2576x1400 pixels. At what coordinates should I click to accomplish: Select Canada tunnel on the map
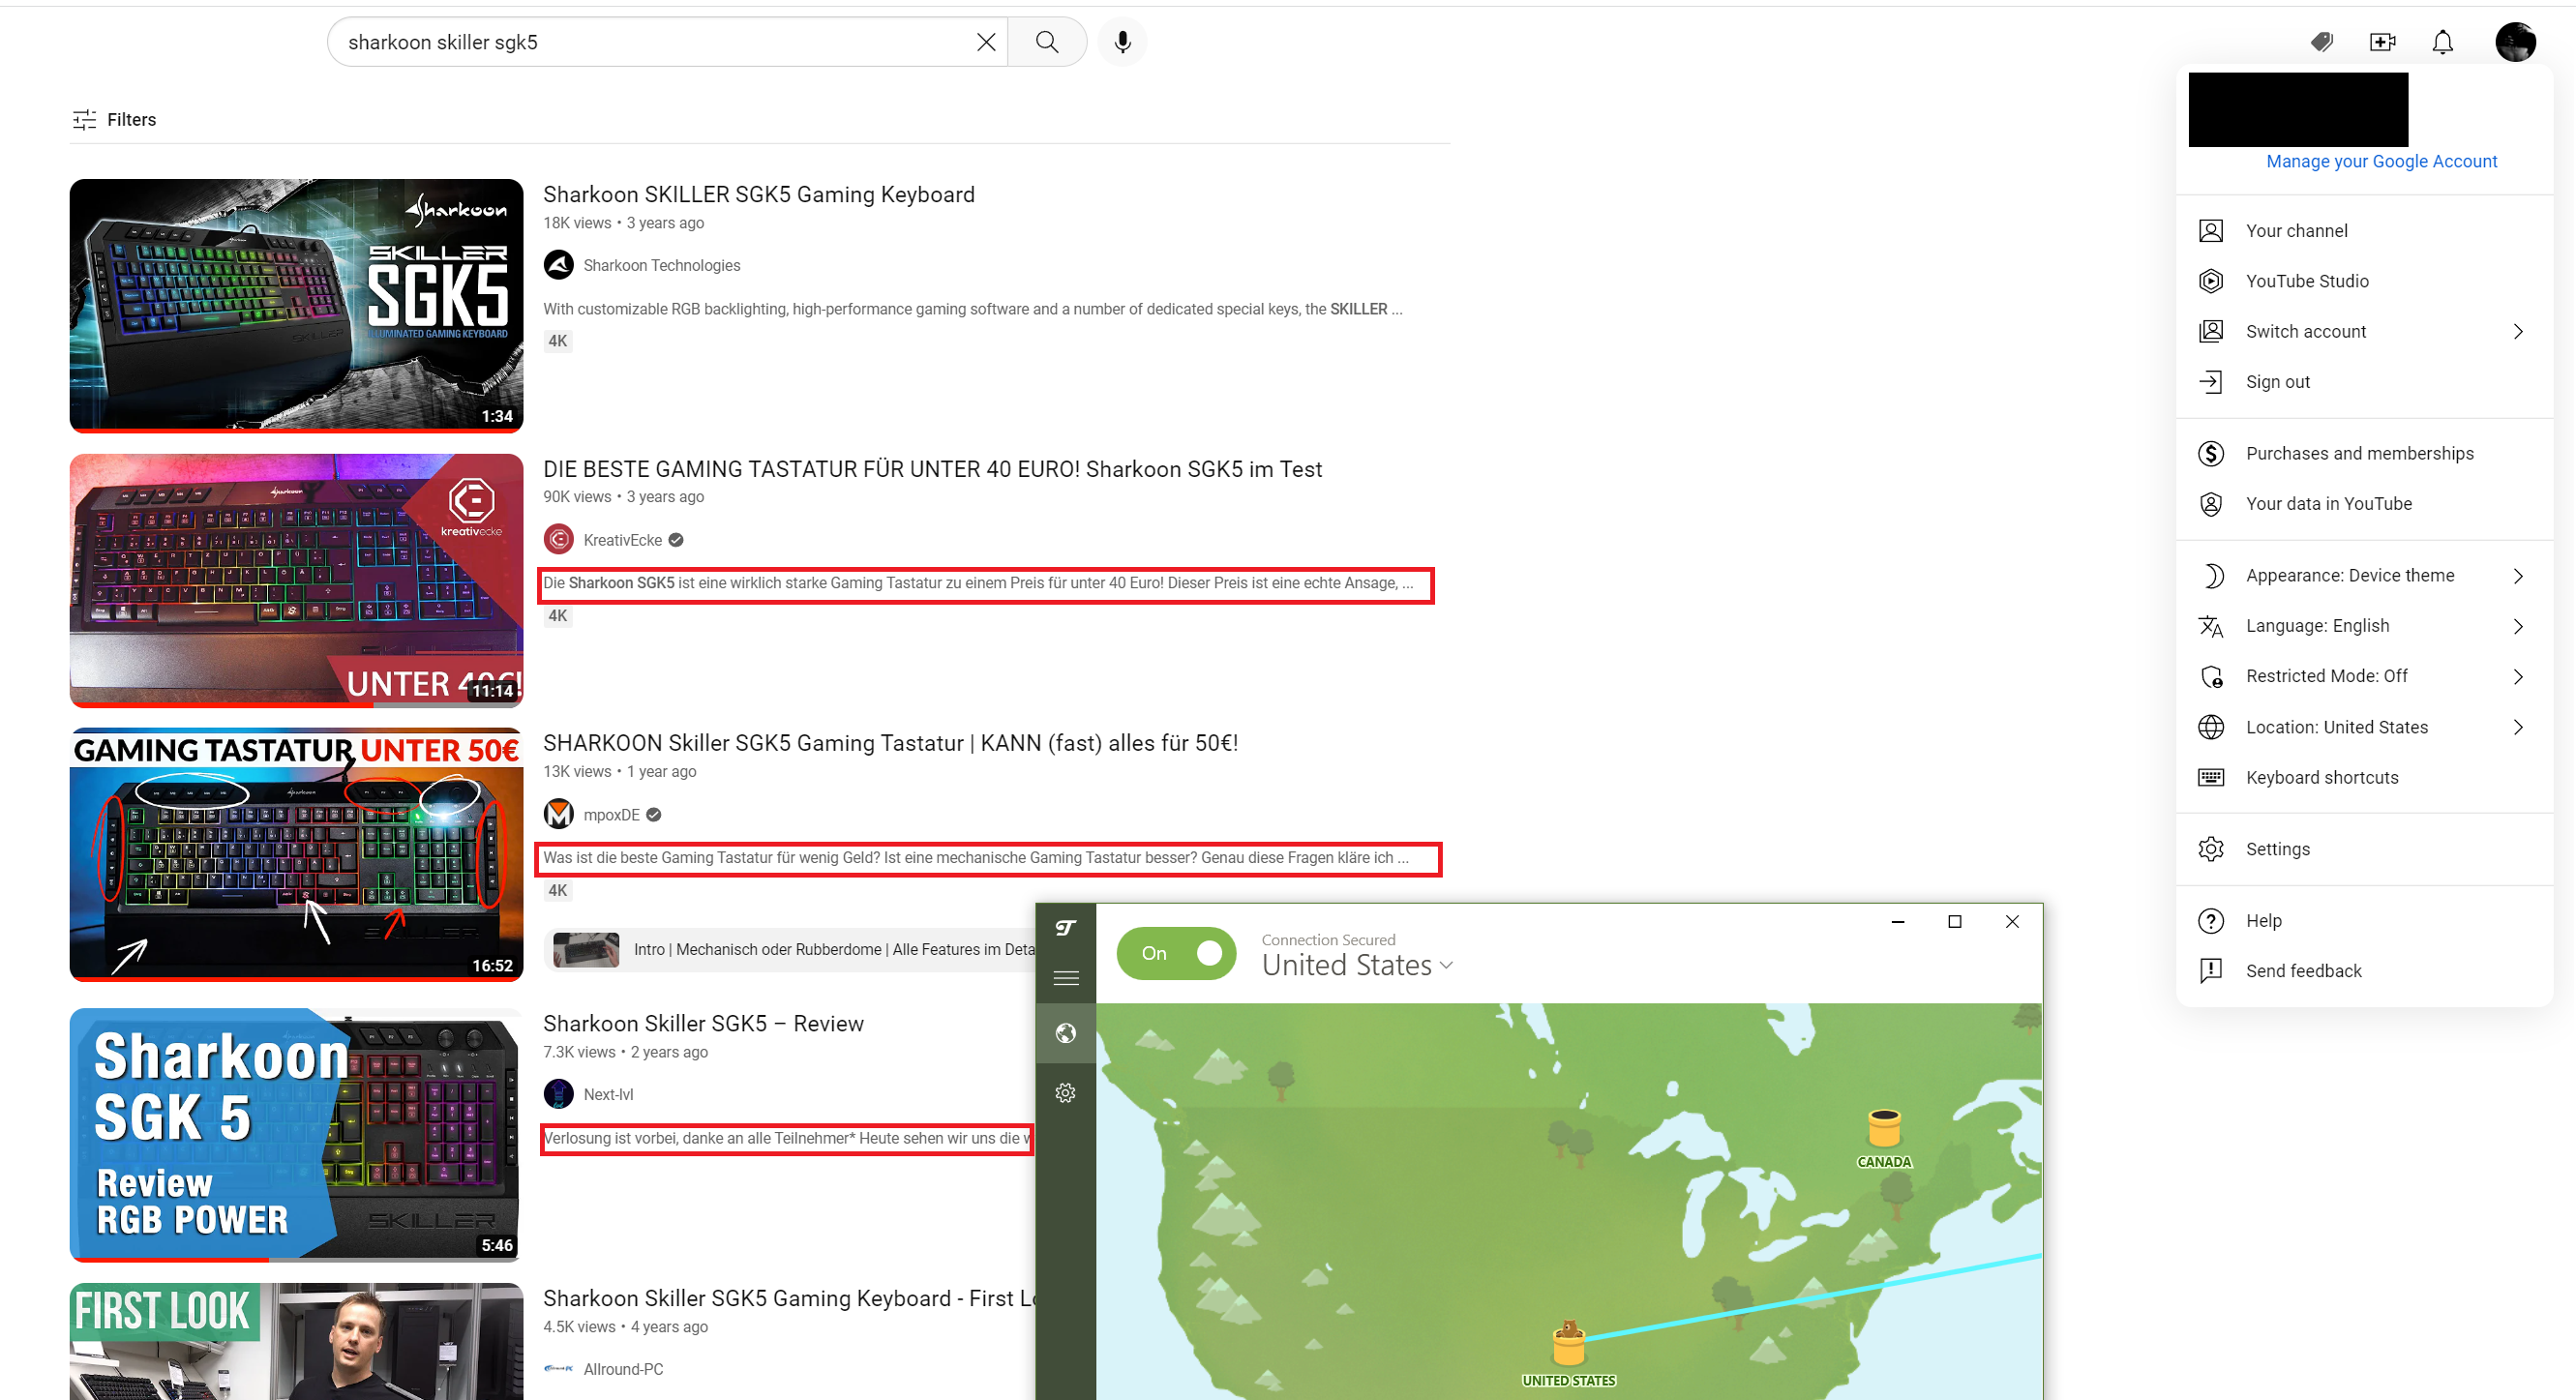(x=1884, y=1130)
